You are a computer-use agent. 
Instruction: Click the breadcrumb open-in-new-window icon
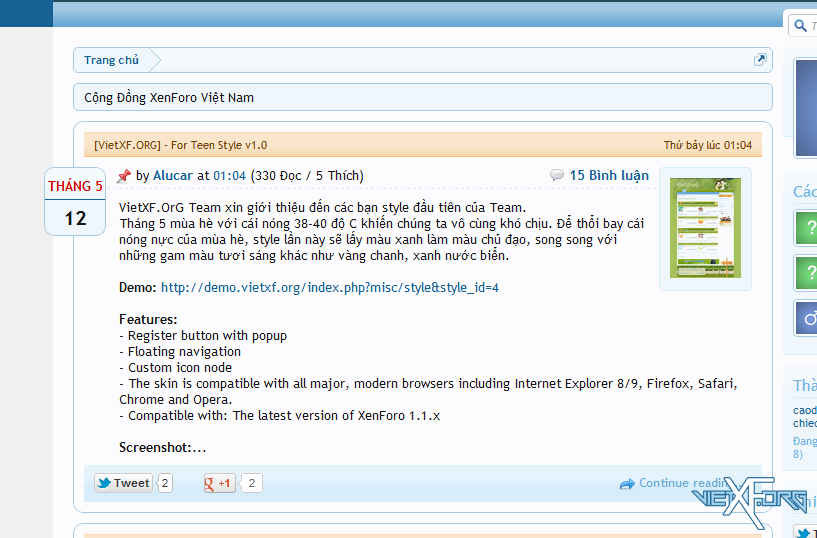(x=760, y=60)
